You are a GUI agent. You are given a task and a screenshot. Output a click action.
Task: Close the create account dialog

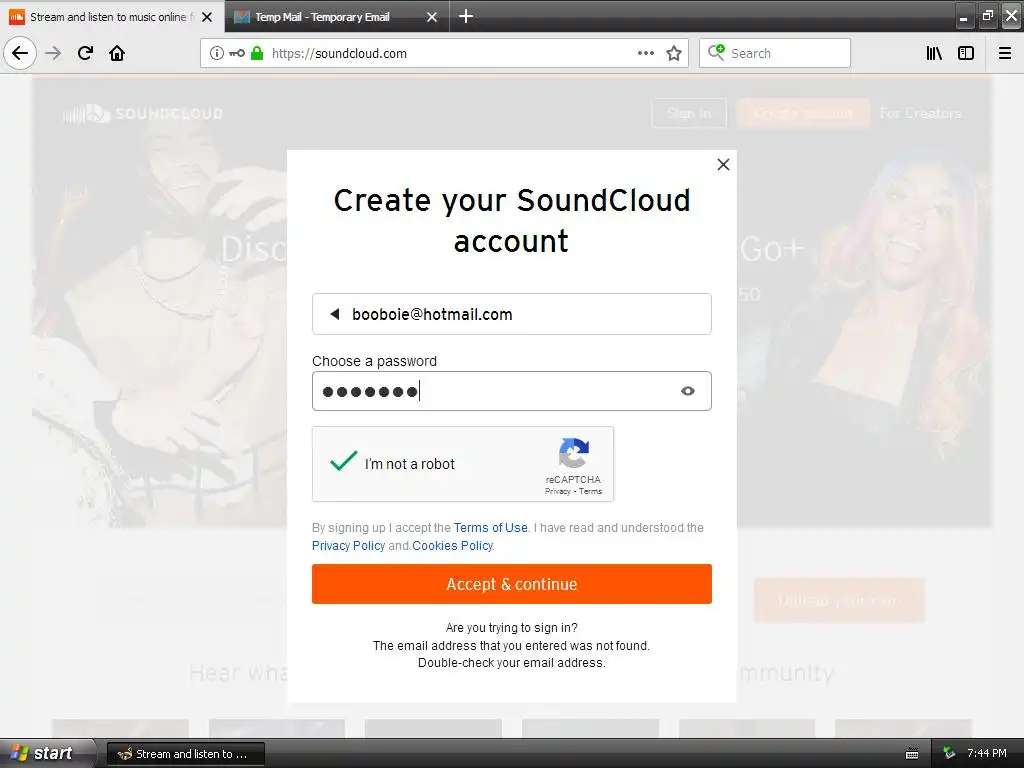[x=723, y=165]
